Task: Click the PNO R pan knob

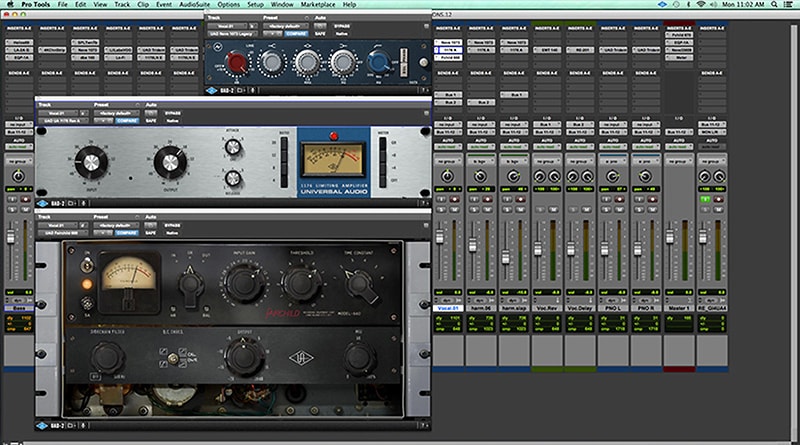Action: click(x=645, y=176)
